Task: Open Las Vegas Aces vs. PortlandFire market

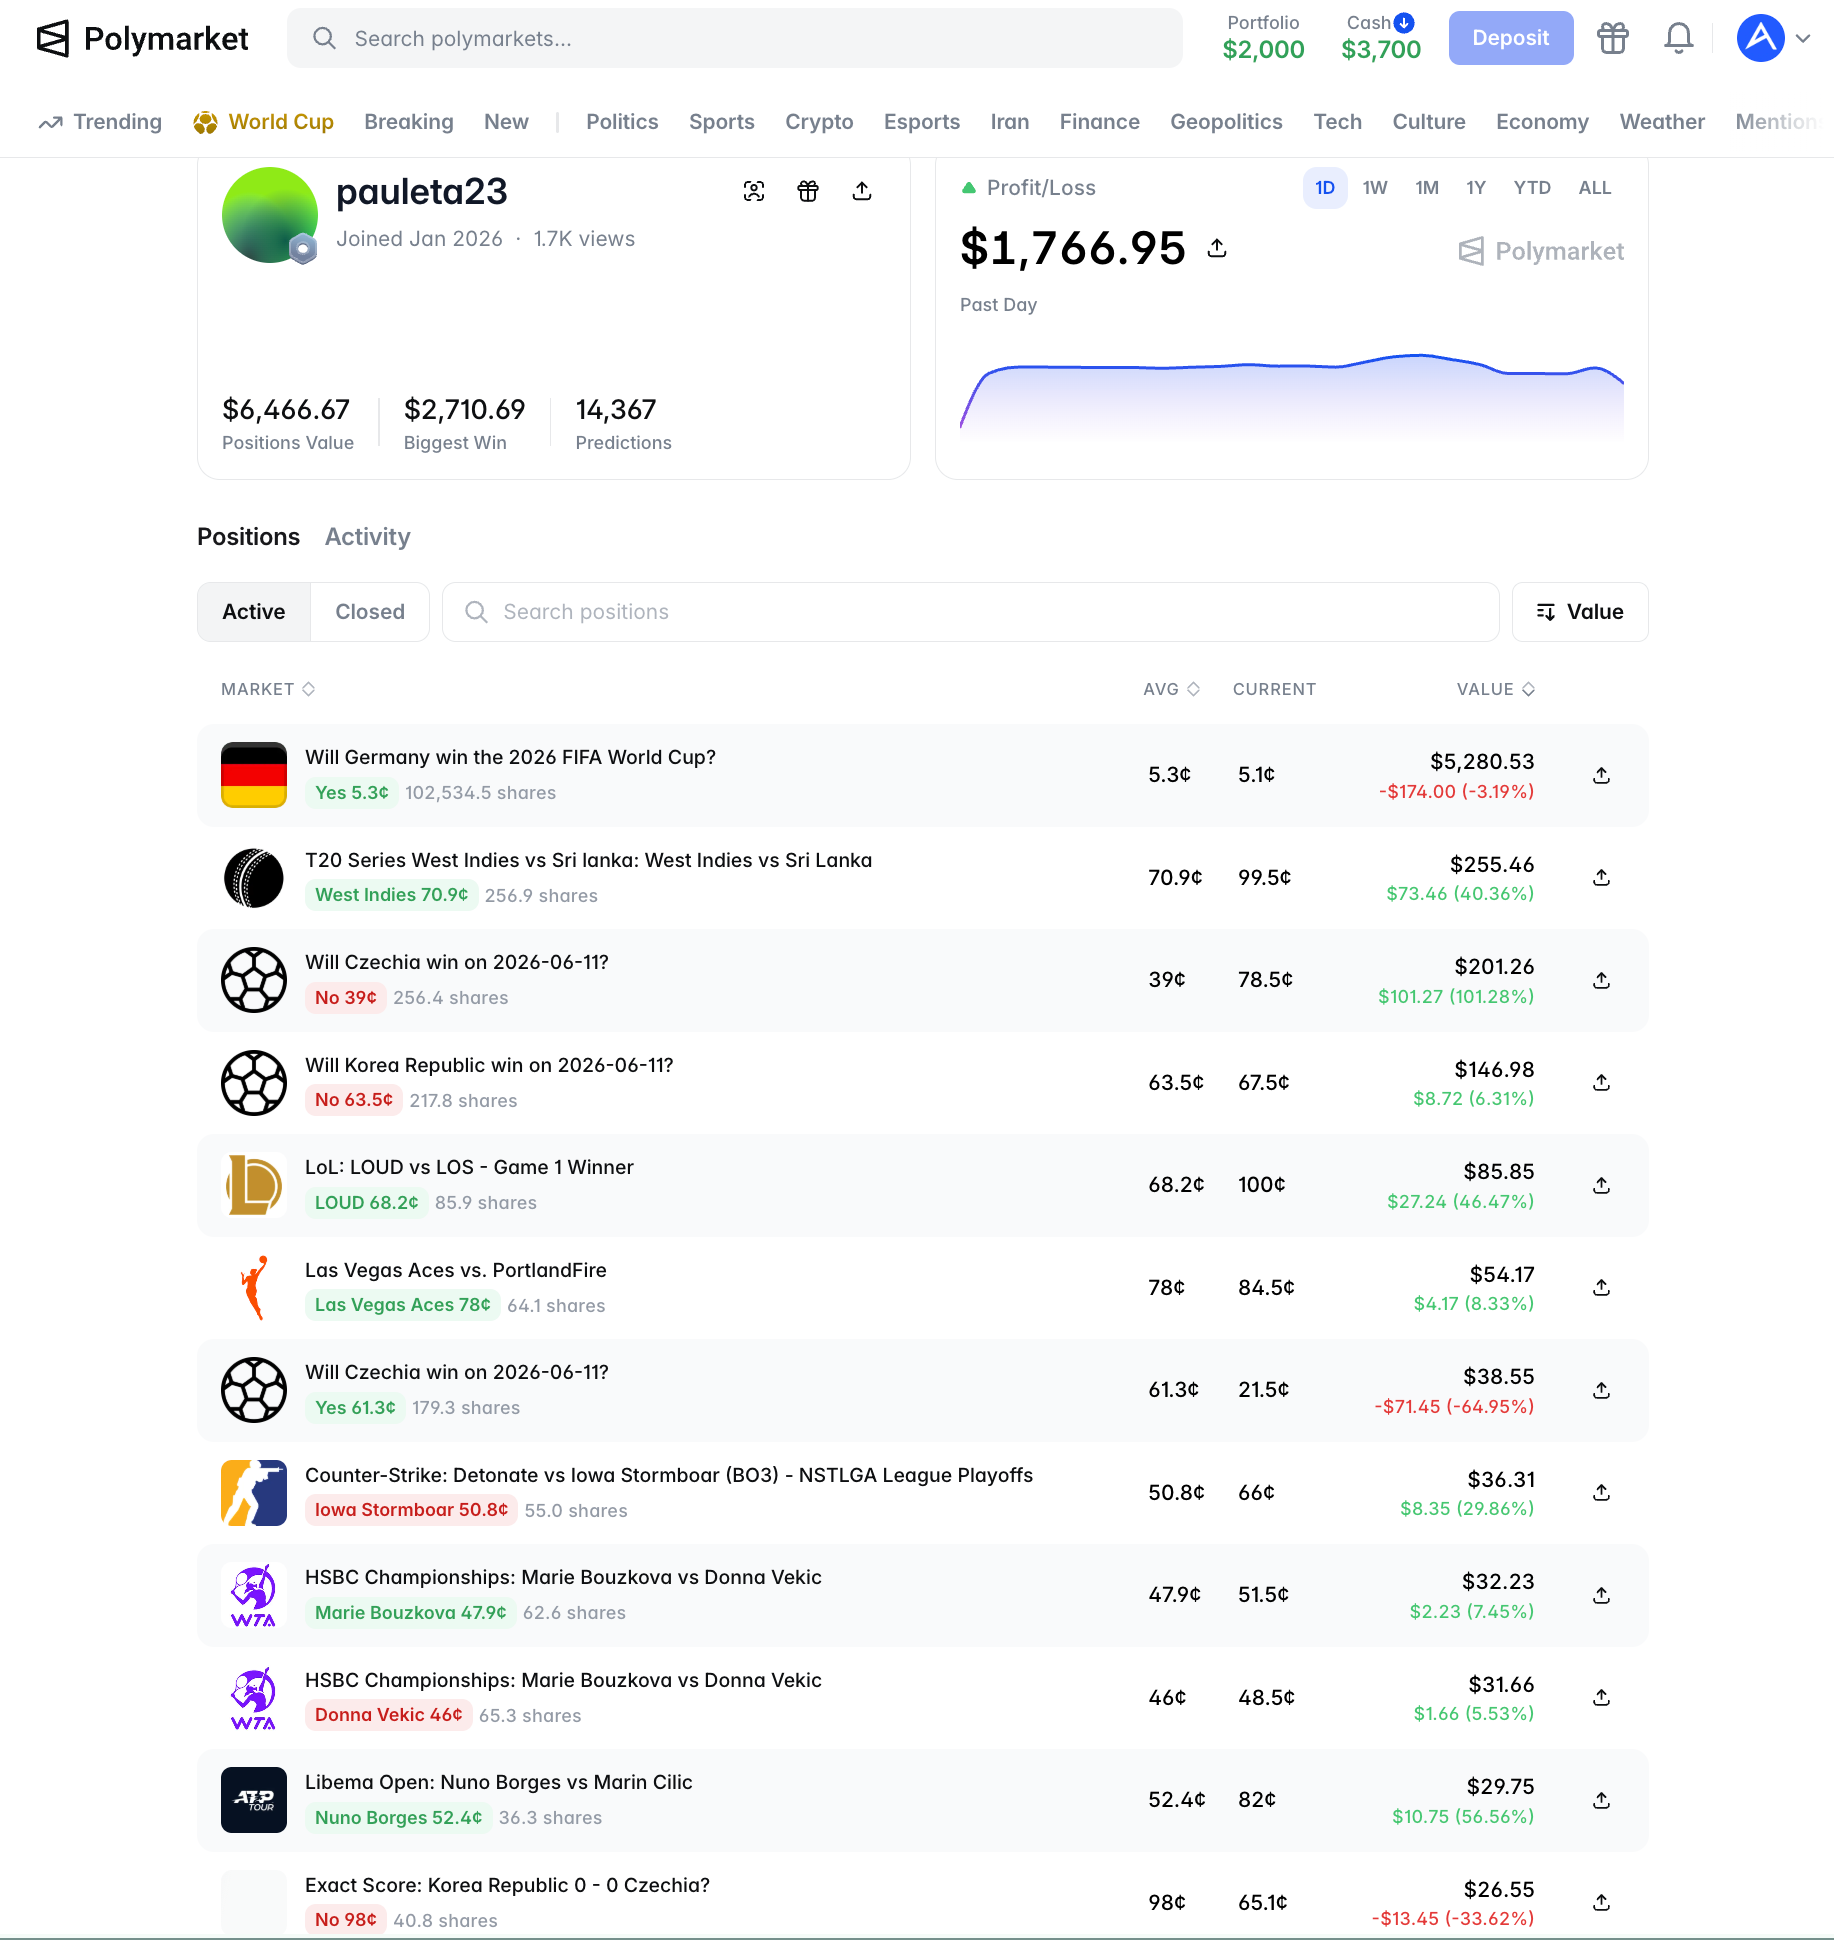Action: (x=455, y=1270)
